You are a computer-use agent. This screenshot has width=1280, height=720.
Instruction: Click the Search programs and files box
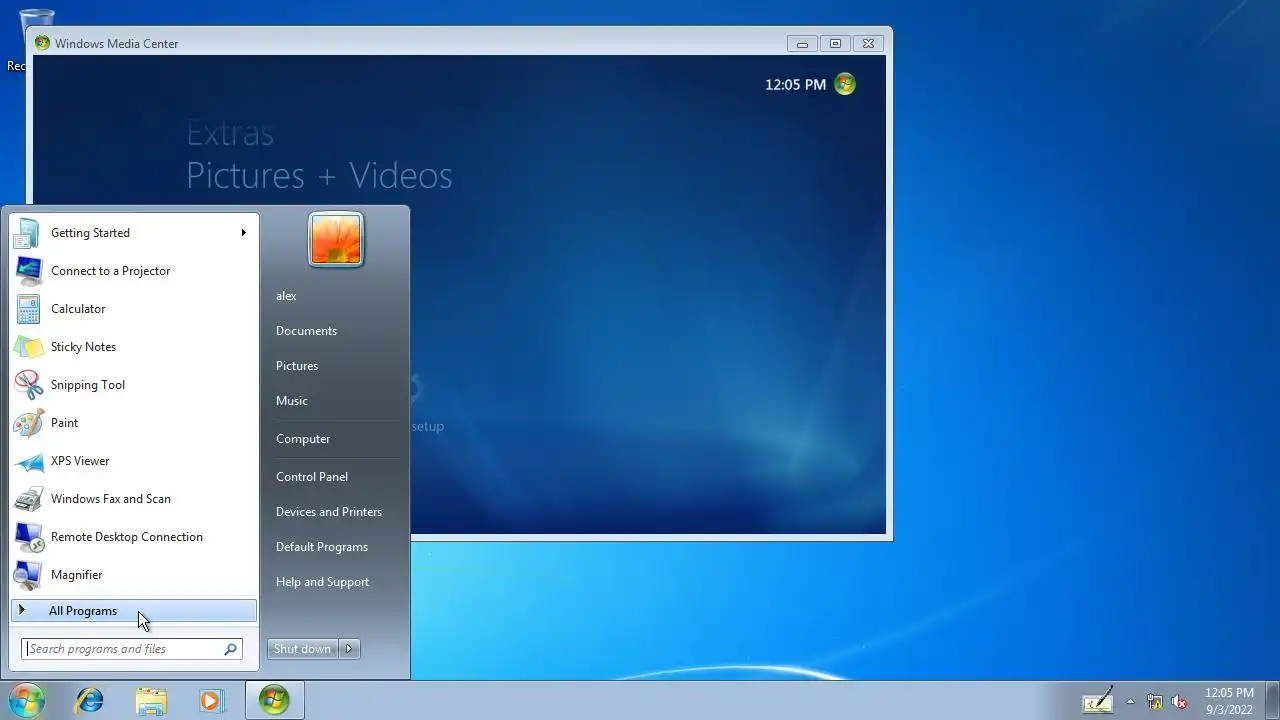[132, 649]
